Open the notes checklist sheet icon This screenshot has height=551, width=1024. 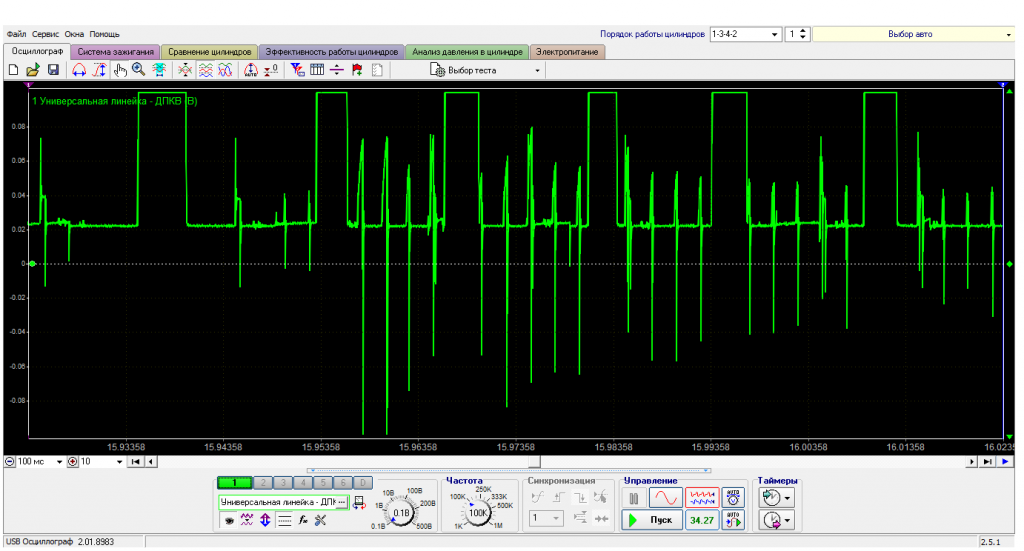pyautogui.click(x=377, y=70)
